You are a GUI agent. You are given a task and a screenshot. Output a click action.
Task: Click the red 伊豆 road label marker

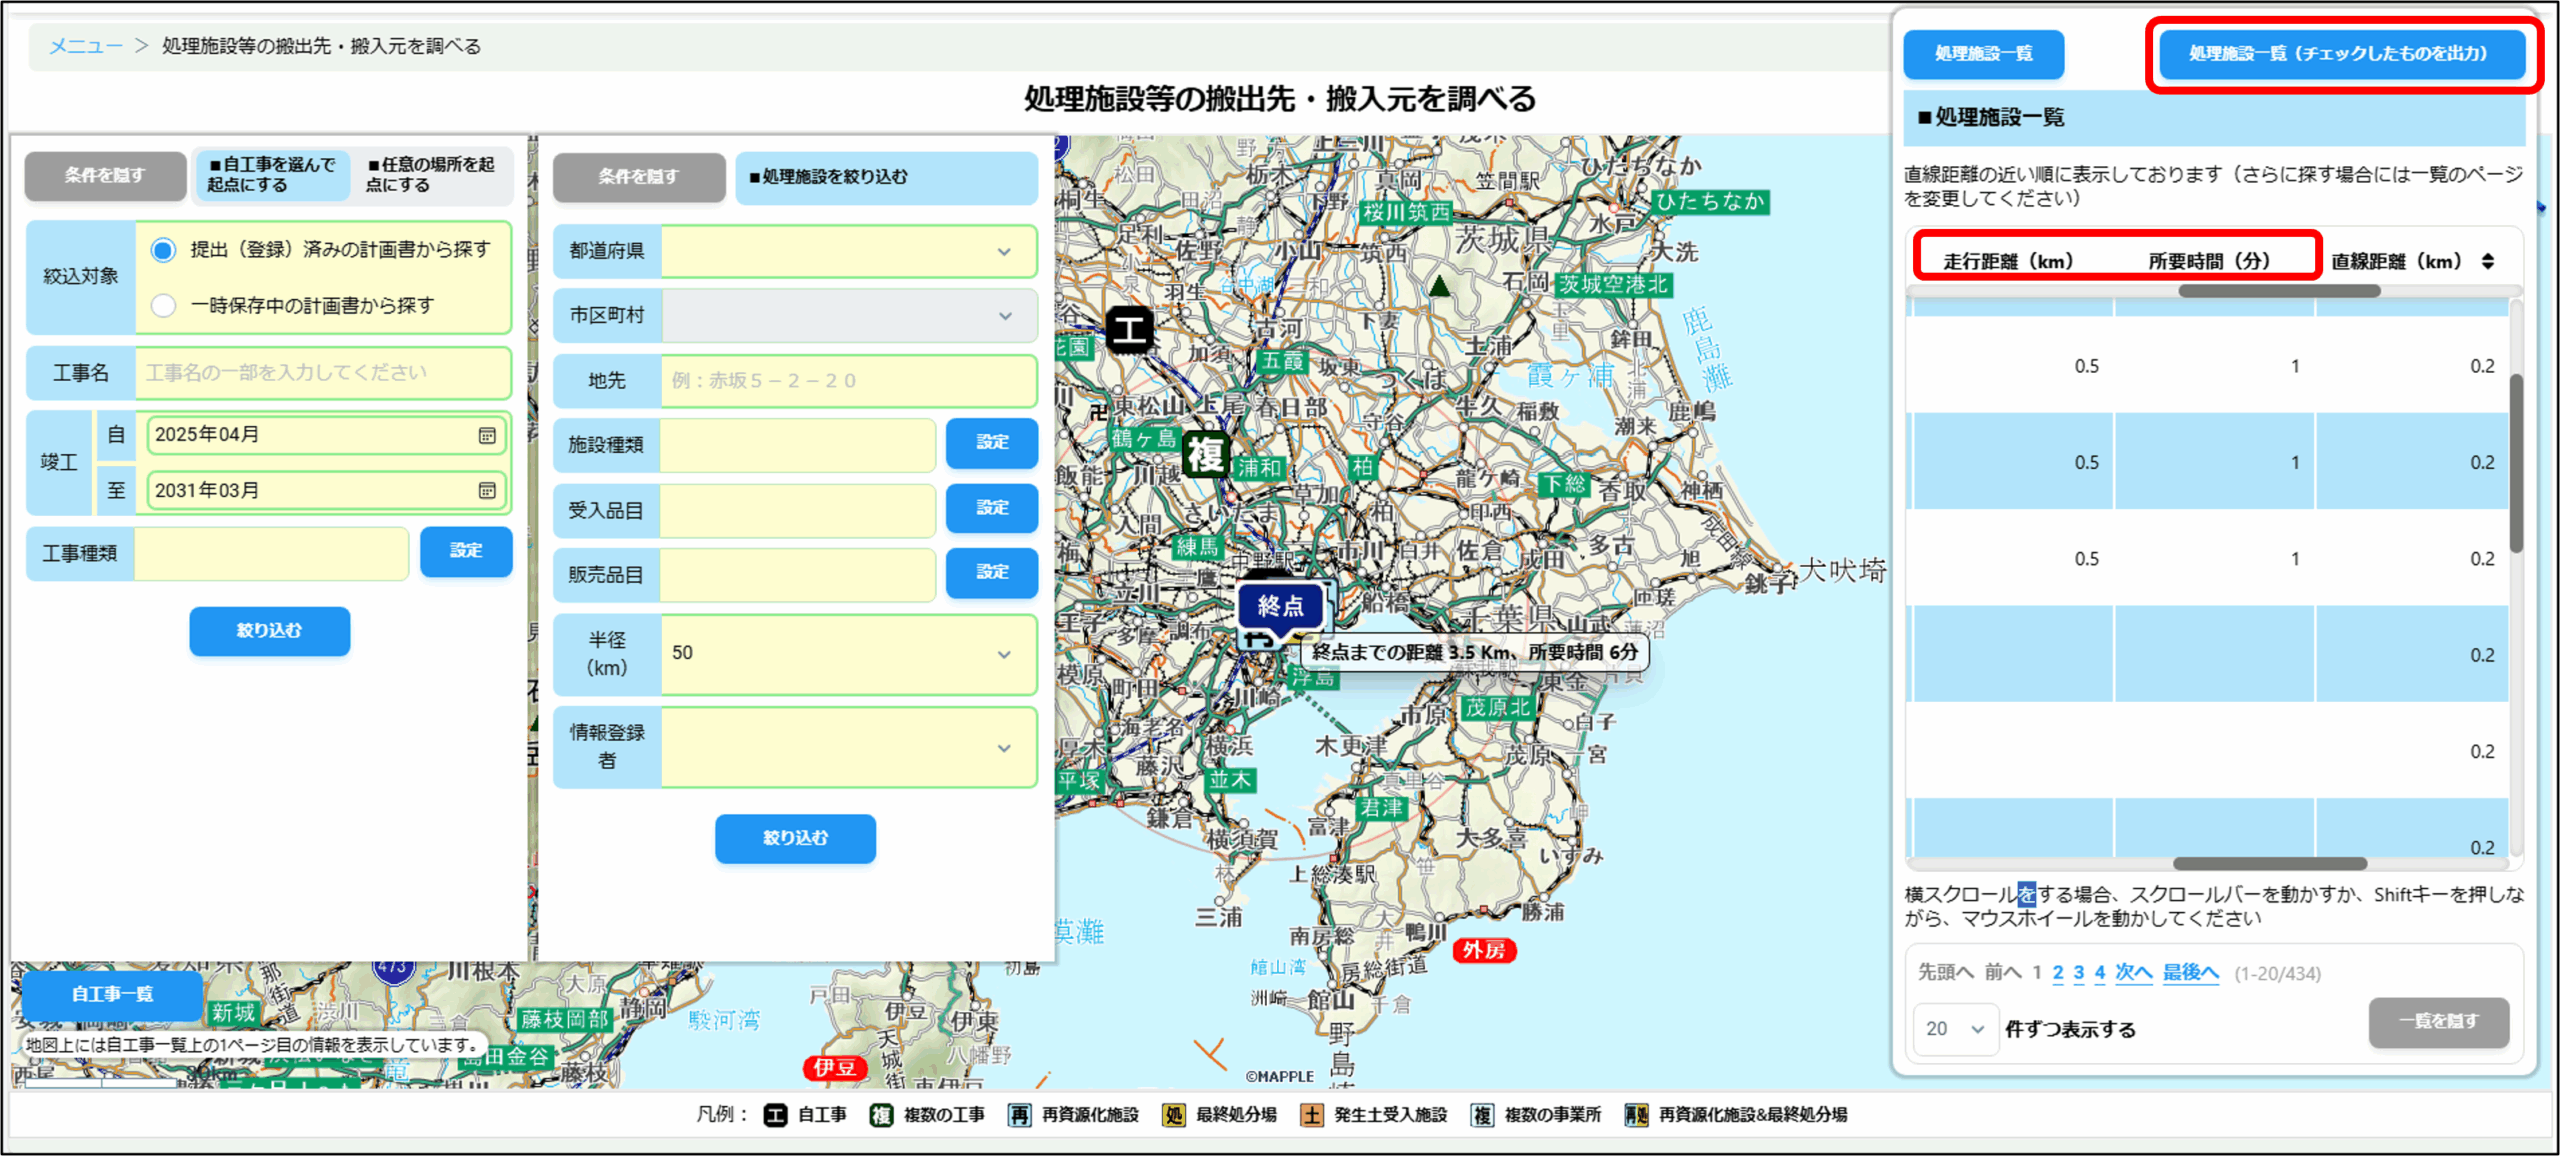click(x=834, y=1067)
